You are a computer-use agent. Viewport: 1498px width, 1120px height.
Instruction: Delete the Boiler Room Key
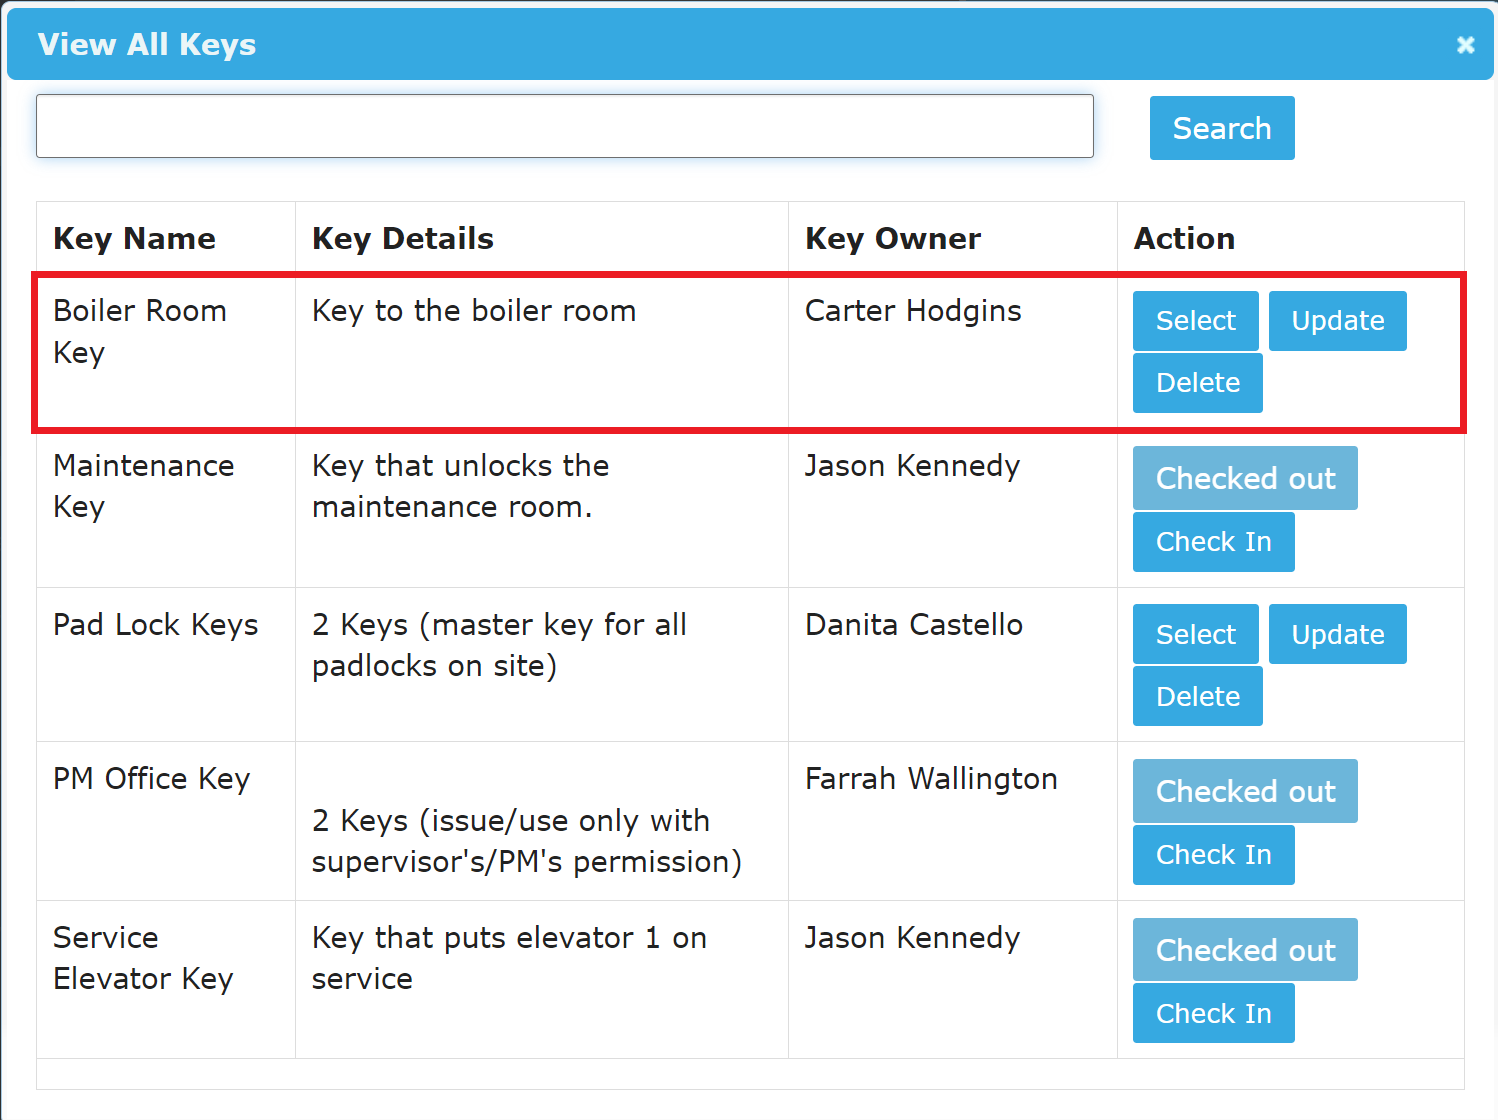1197,383
